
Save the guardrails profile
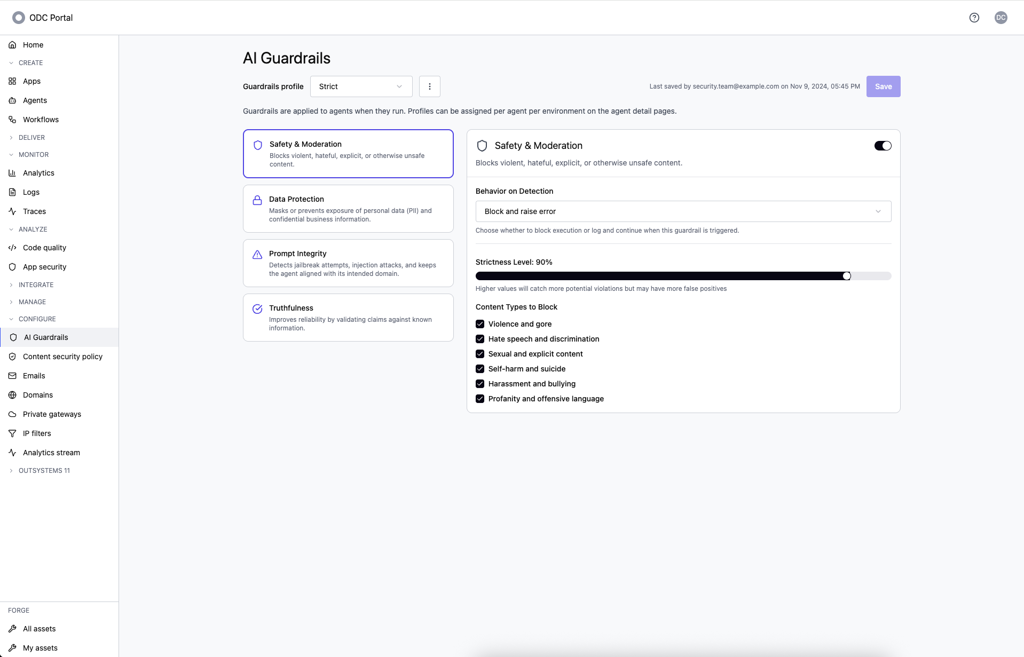pyautogui.click(x=883, y=86)
